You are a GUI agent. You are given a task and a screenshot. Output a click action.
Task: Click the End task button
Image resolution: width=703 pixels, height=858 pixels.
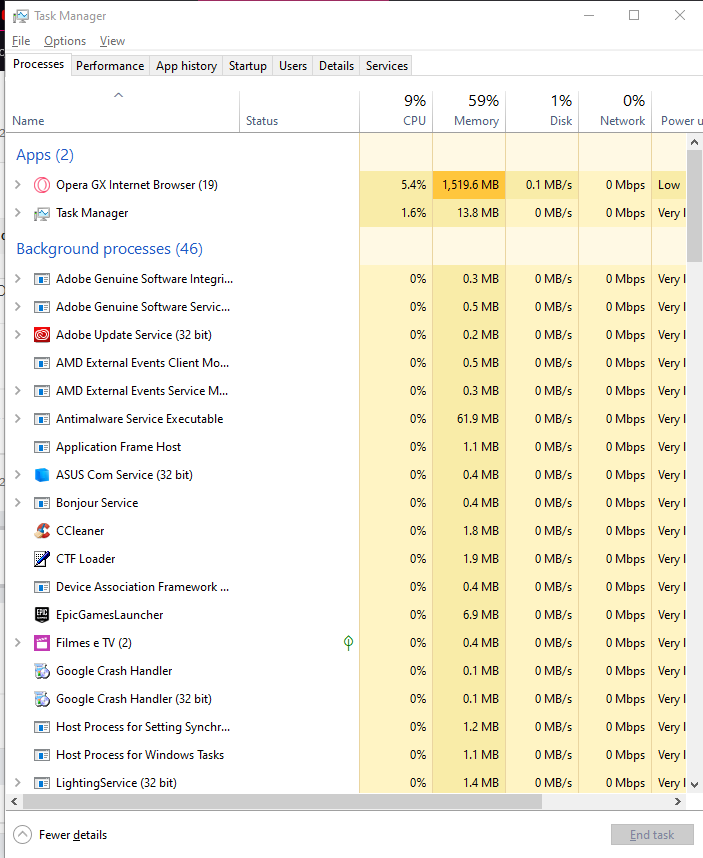tap(652, 834)
